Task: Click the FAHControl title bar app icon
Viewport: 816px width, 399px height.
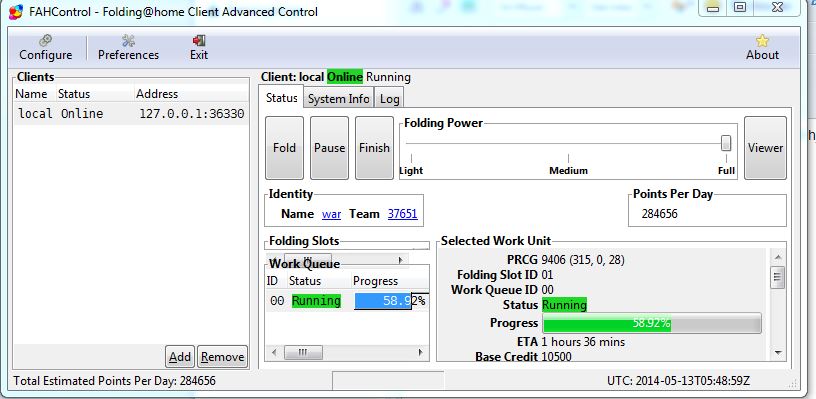Action: coord(16,11)
